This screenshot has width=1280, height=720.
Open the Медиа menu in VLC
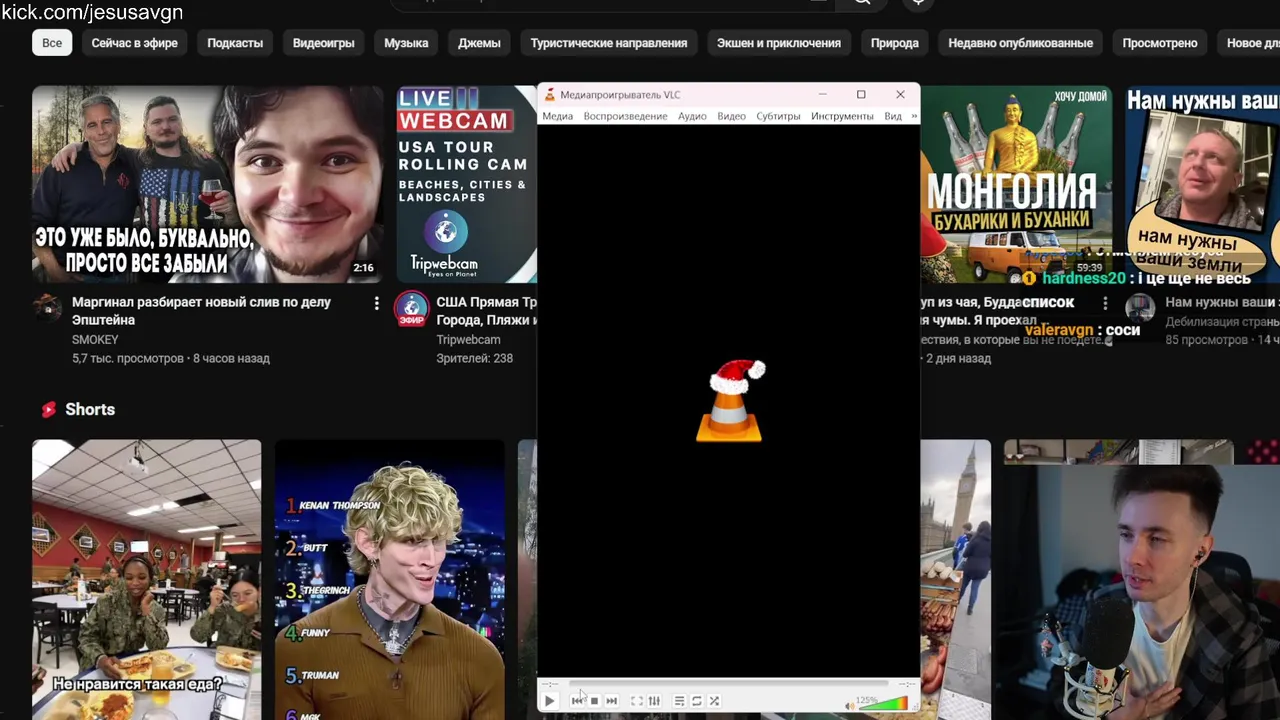pos(557,116)
